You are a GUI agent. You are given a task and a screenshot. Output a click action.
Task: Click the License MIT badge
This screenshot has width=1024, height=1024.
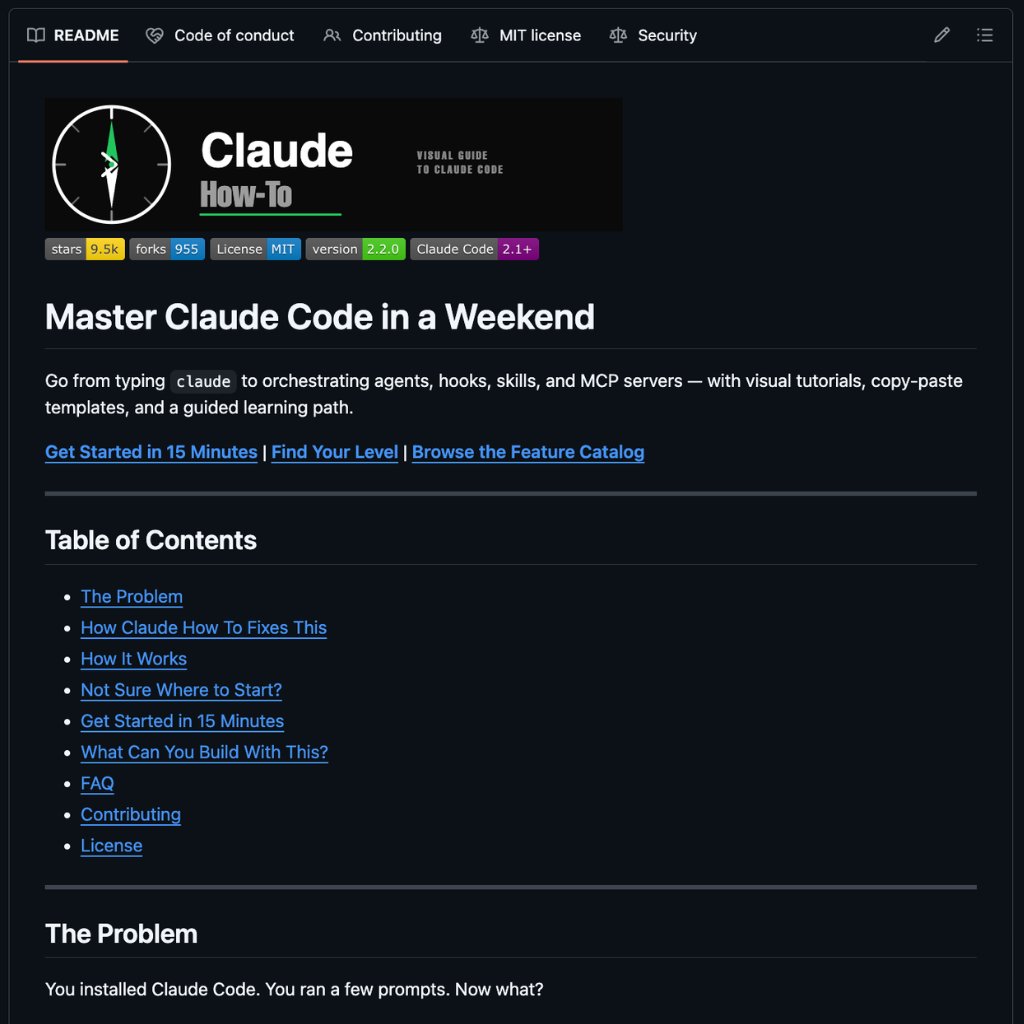tap(255, 249)
